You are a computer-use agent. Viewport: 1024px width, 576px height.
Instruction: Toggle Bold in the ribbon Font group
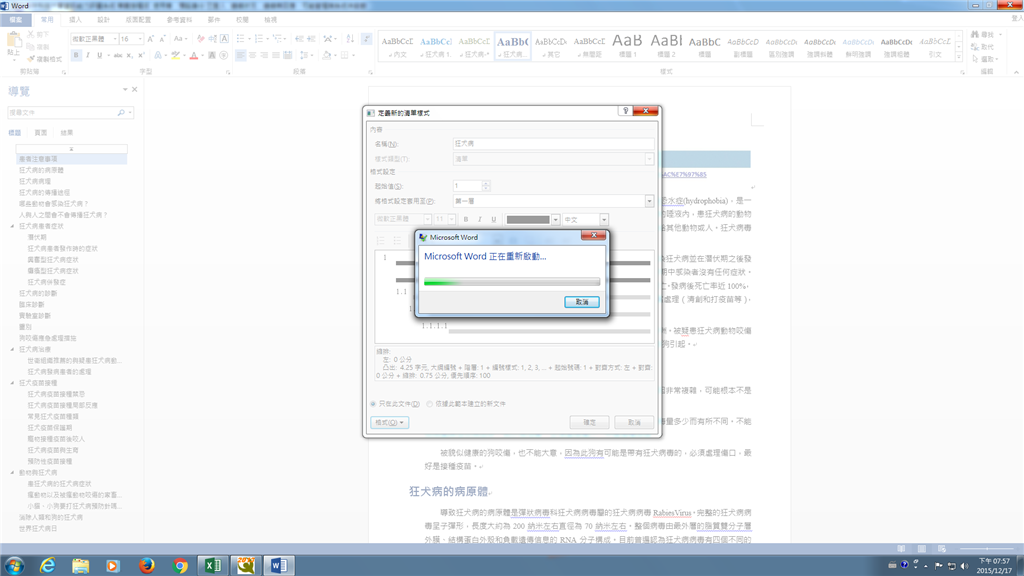pos(76,56)
